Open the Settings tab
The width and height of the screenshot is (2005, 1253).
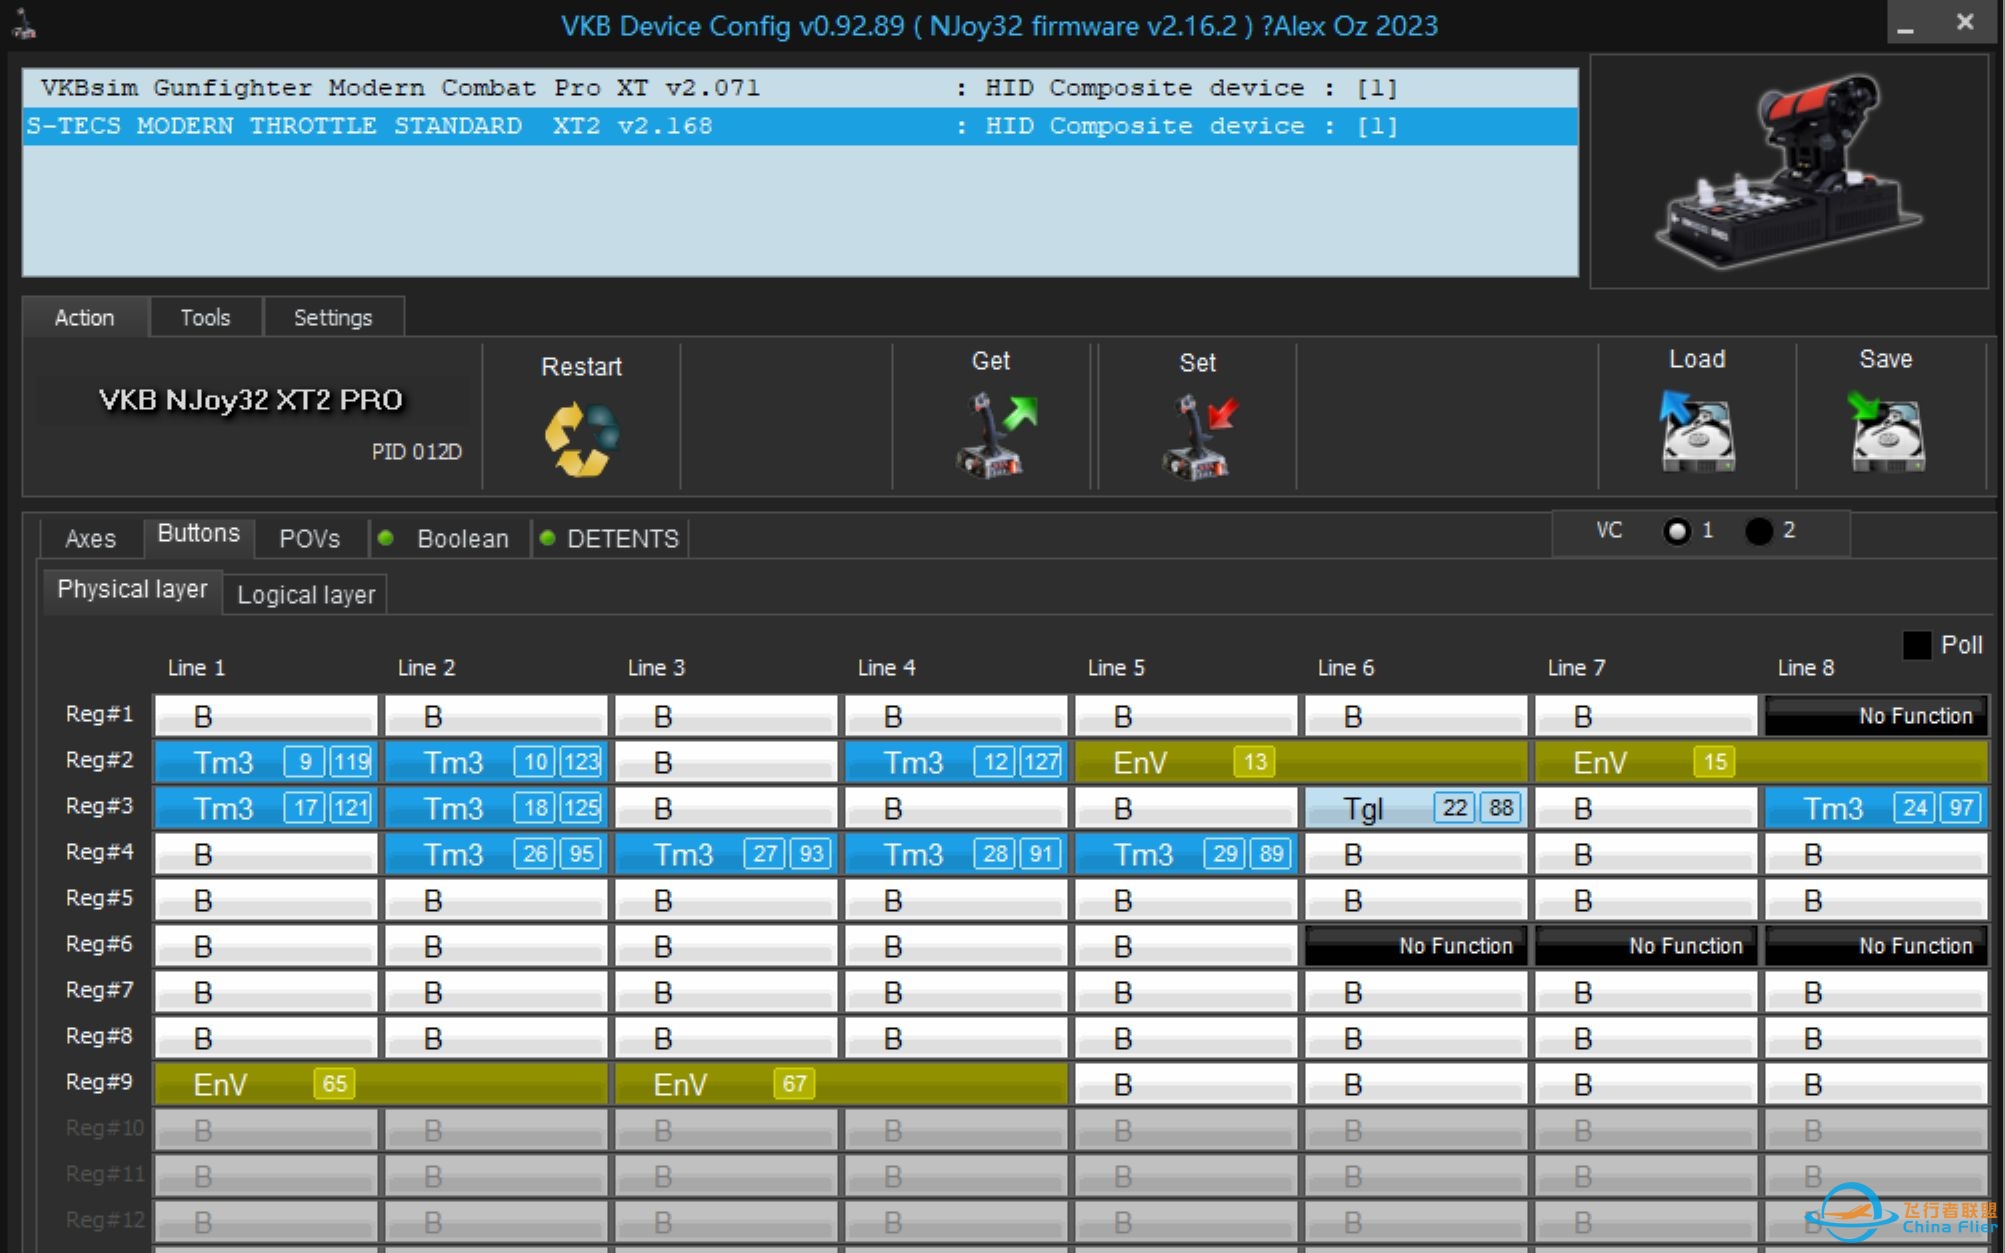333,317
